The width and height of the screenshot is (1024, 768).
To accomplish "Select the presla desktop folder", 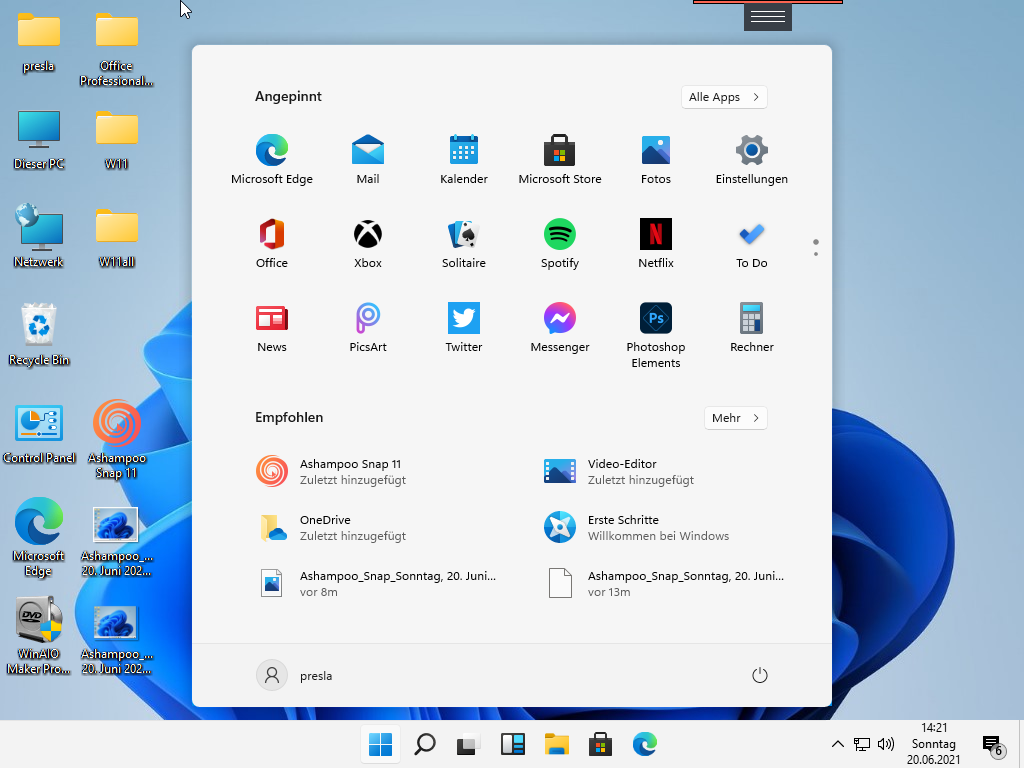I will click(39, 42).
